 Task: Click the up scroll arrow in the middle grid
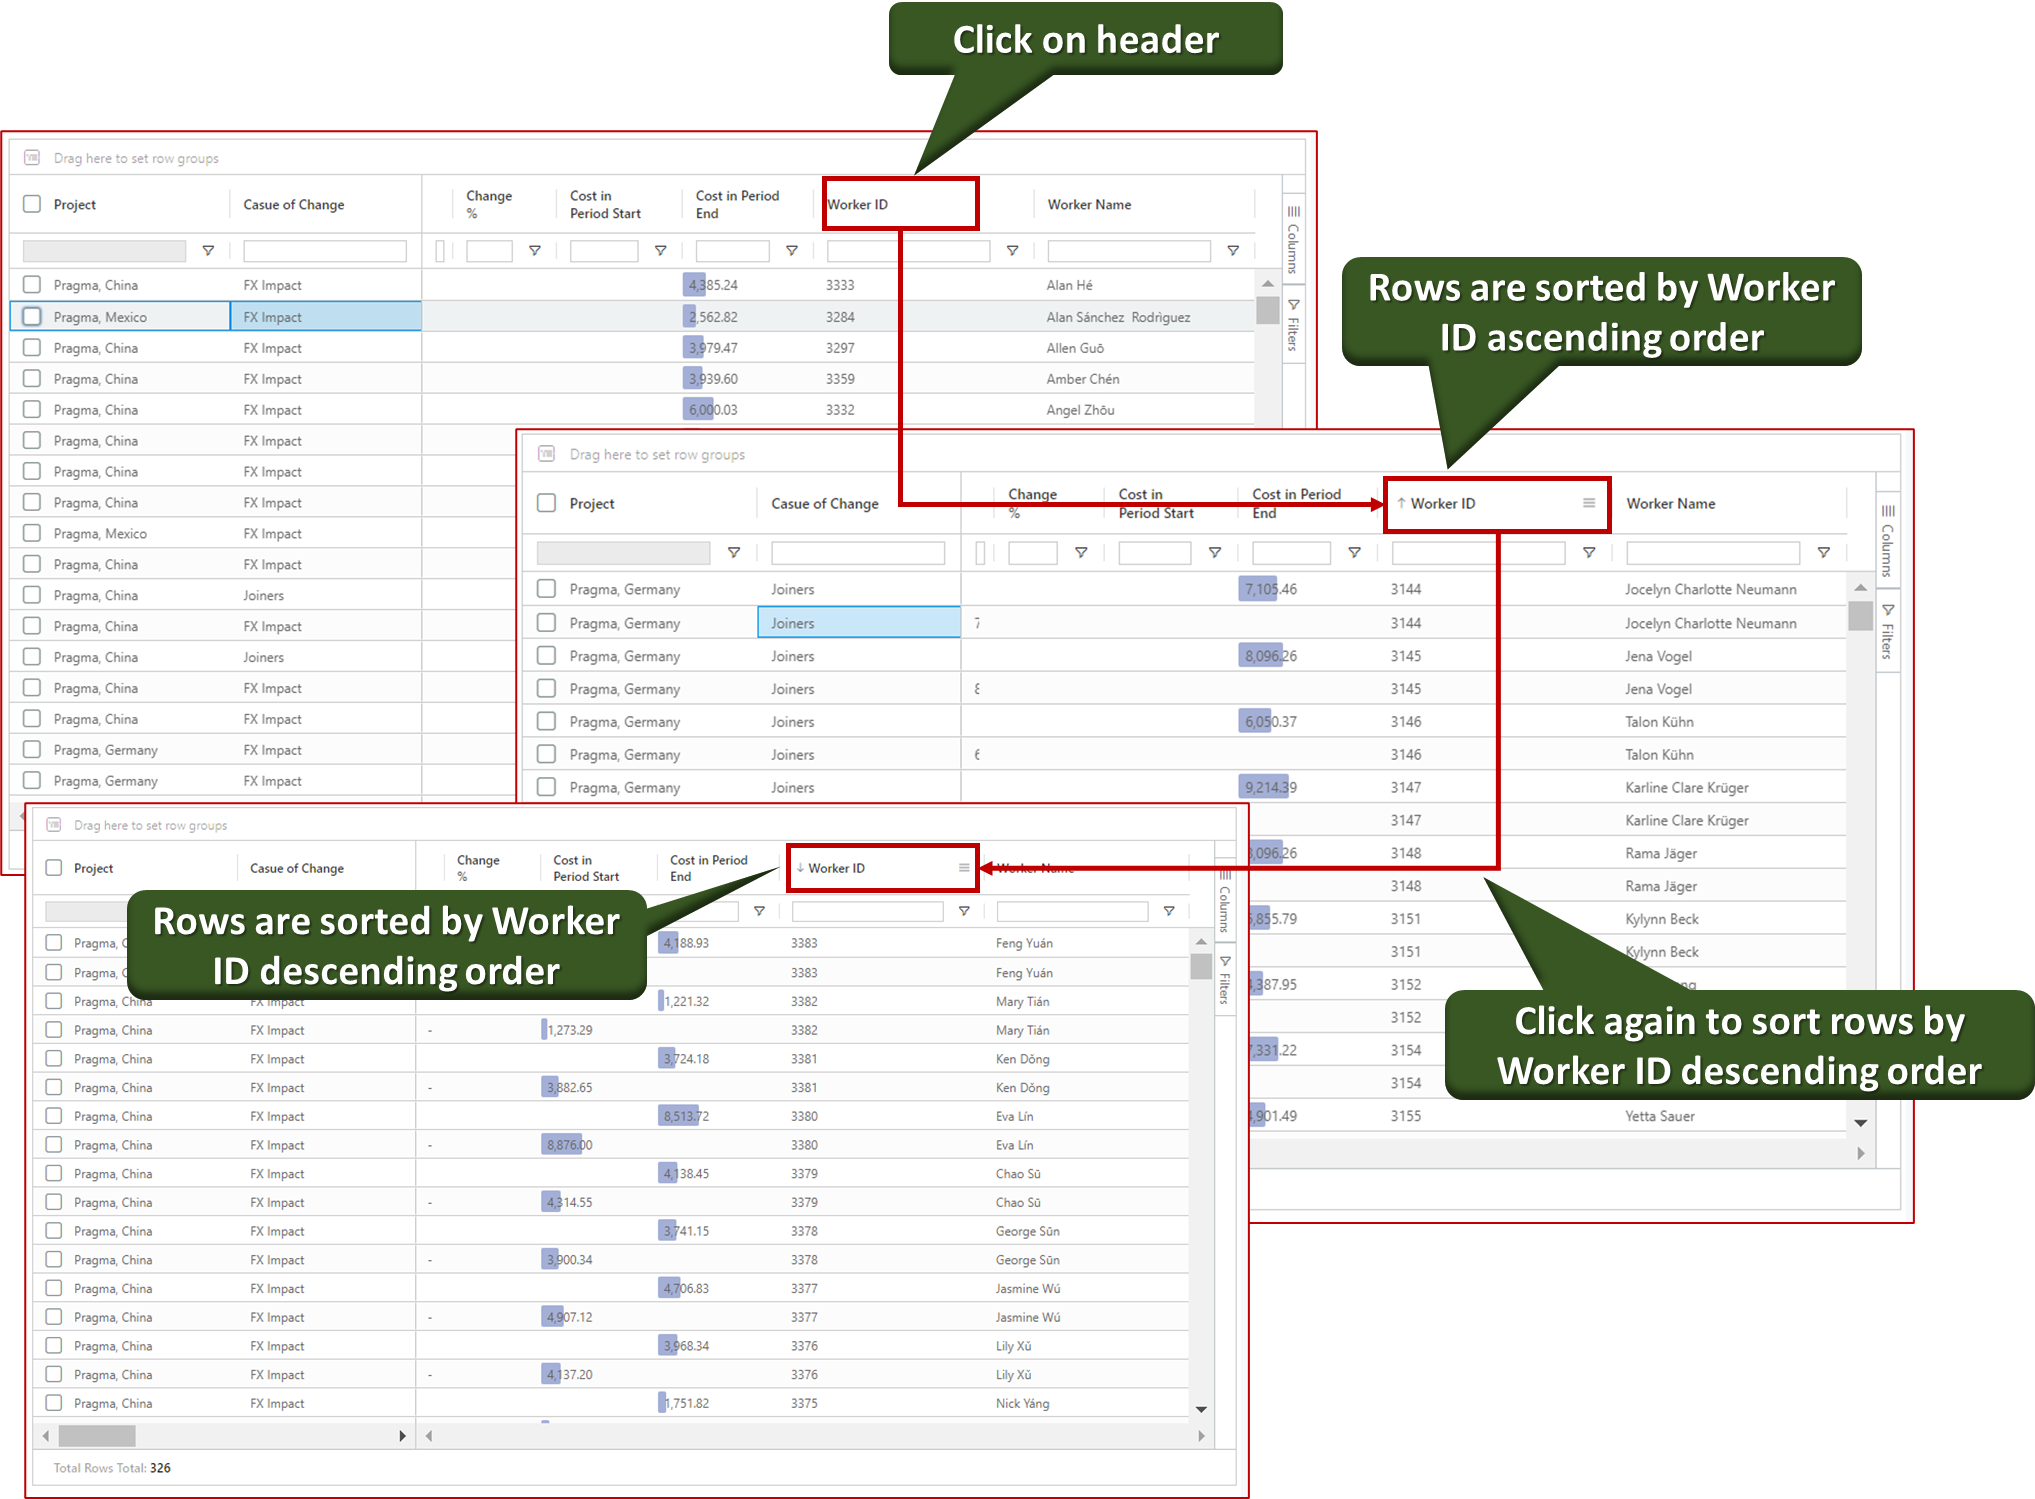pyautogui.click(x=1860, y=588)
